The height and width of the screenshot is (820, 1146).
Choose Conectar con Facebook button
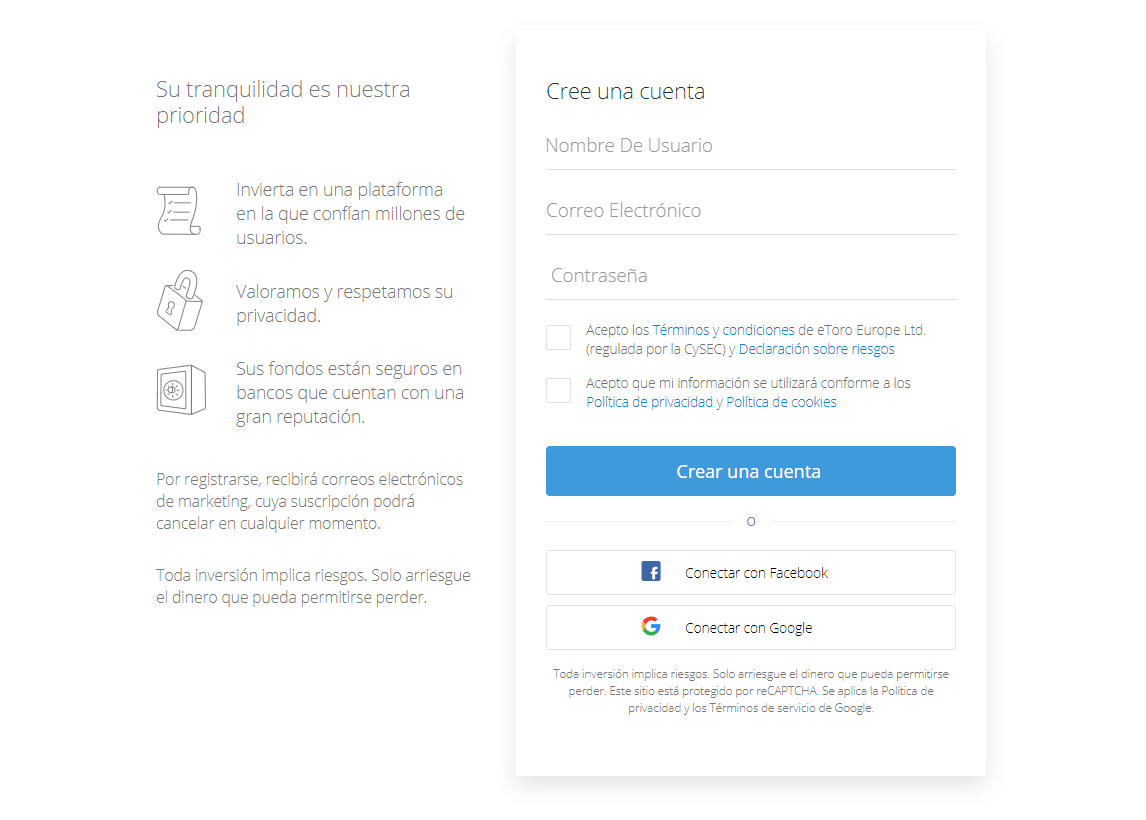coord(751,572)
